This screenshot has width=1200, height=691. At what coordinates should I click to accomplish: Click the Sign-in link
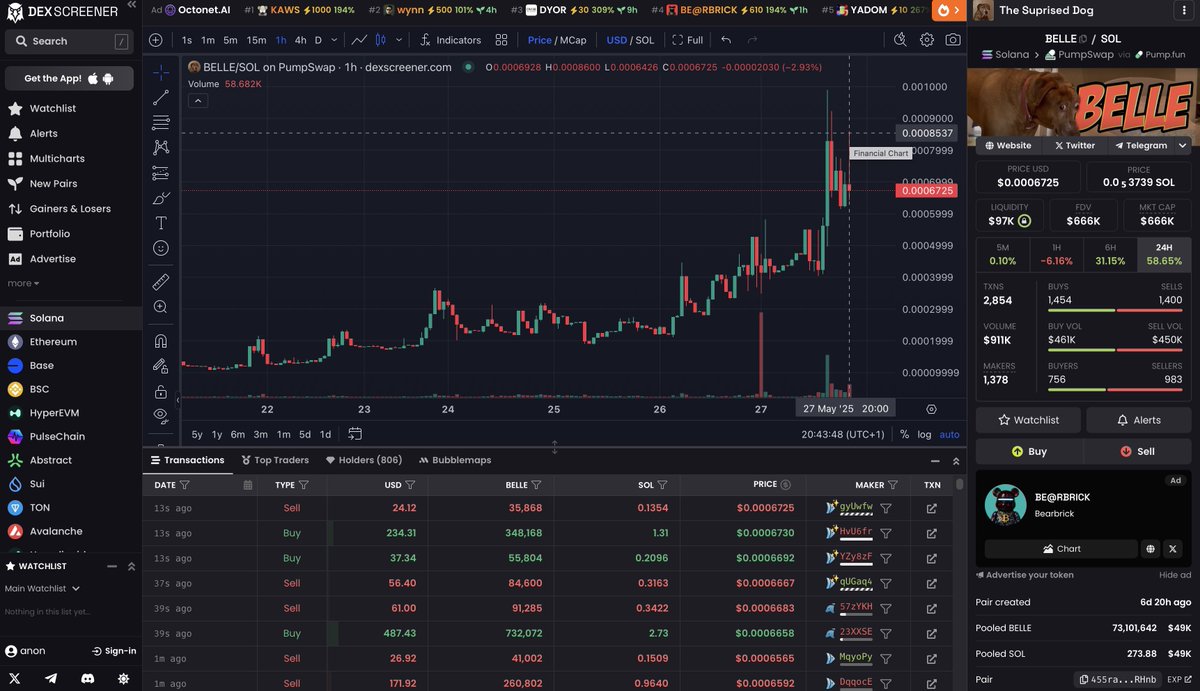click(114, 651)
